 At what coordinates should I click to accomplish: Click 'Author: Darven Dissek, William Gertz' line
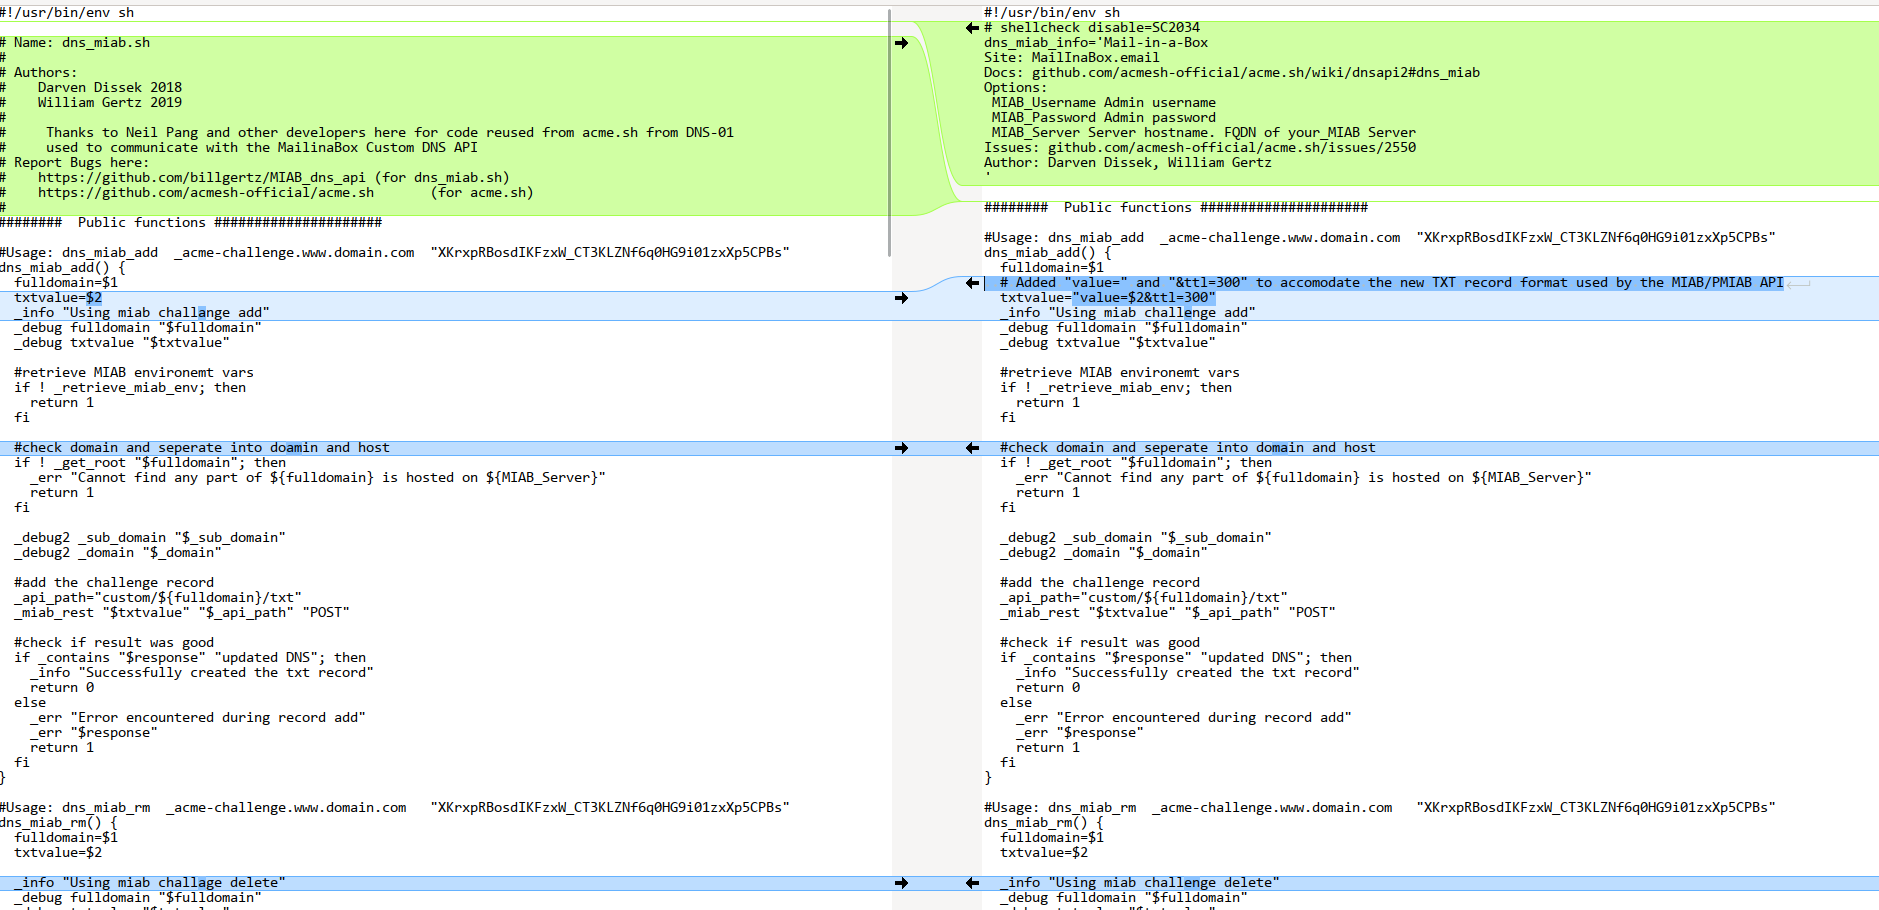pos(1128,163)
